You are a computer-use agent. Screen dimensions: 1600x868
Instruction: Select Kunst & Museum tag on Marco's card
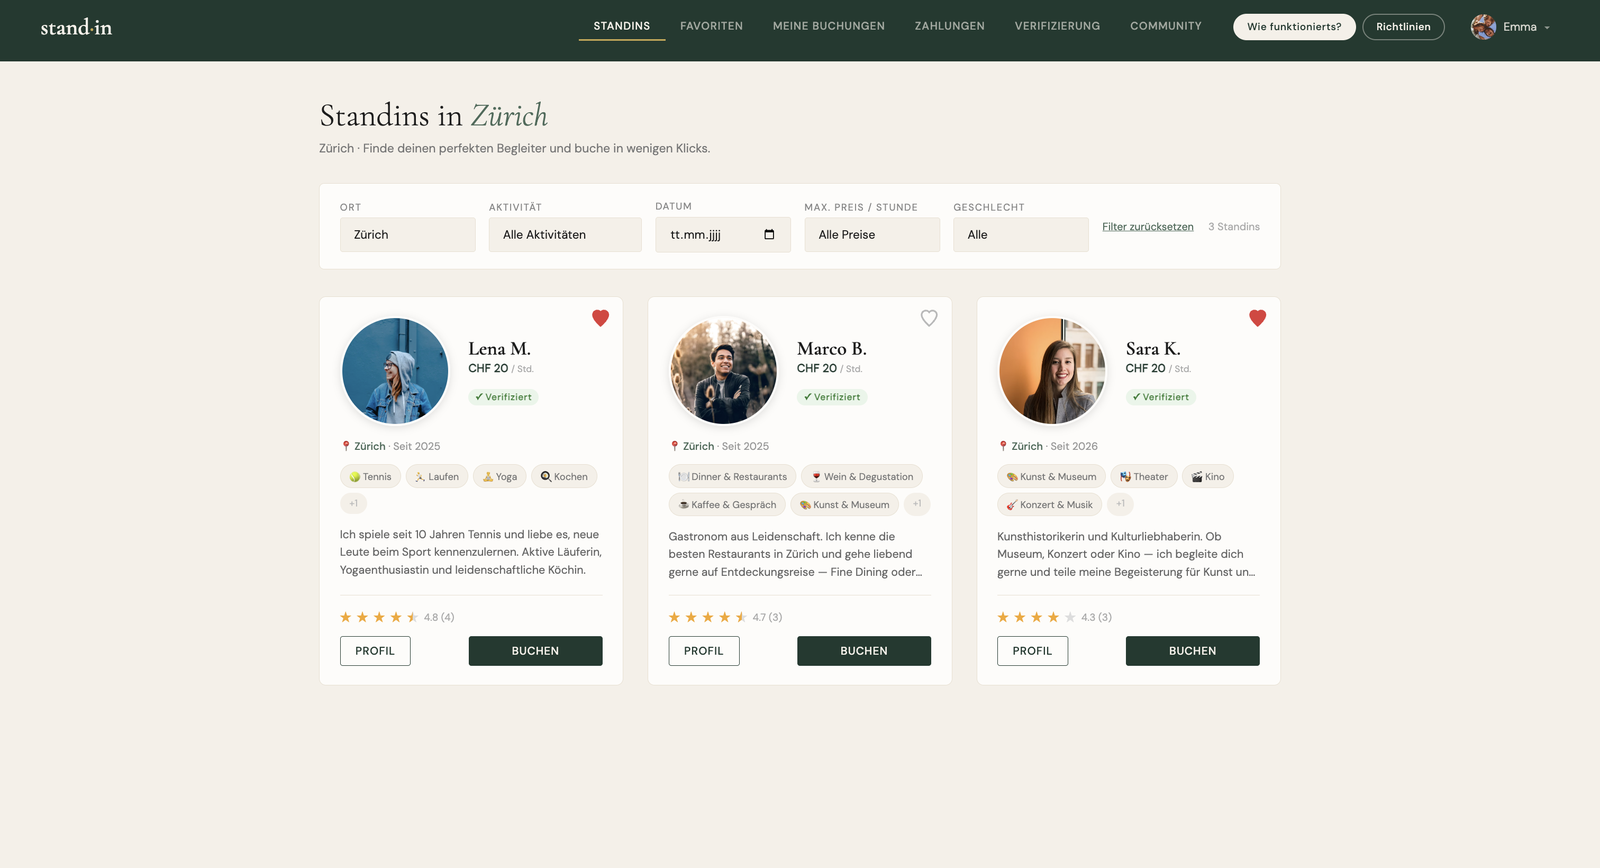point(845,505)
